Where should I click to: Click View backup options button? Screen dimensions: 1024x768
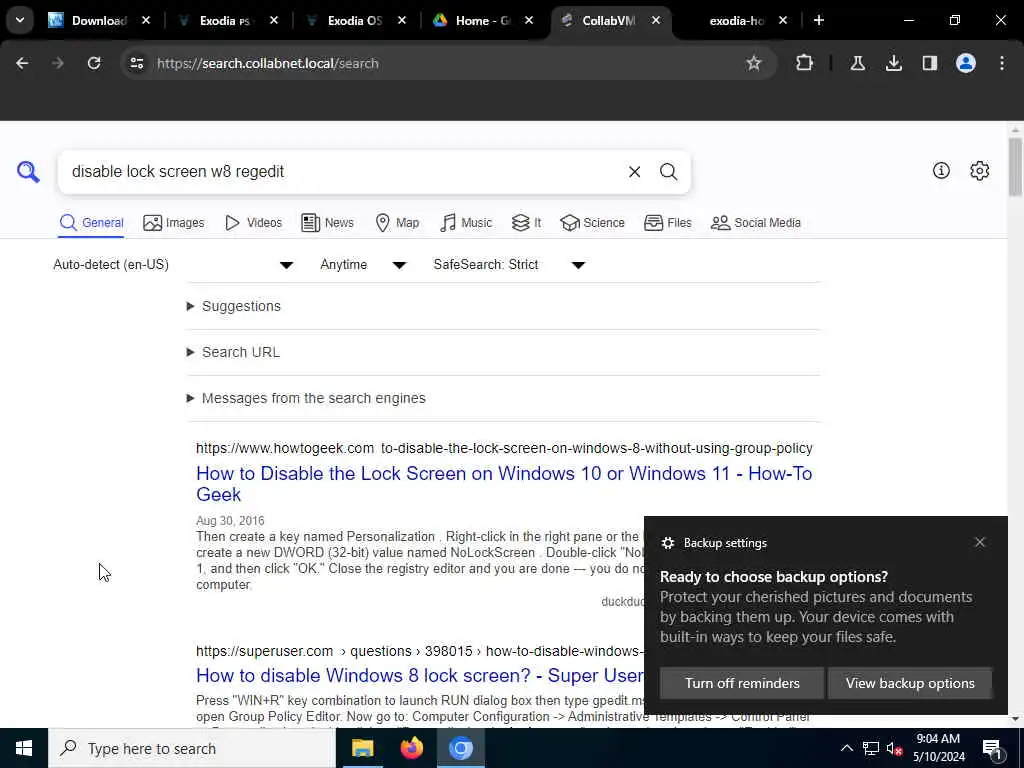[910, 683]
